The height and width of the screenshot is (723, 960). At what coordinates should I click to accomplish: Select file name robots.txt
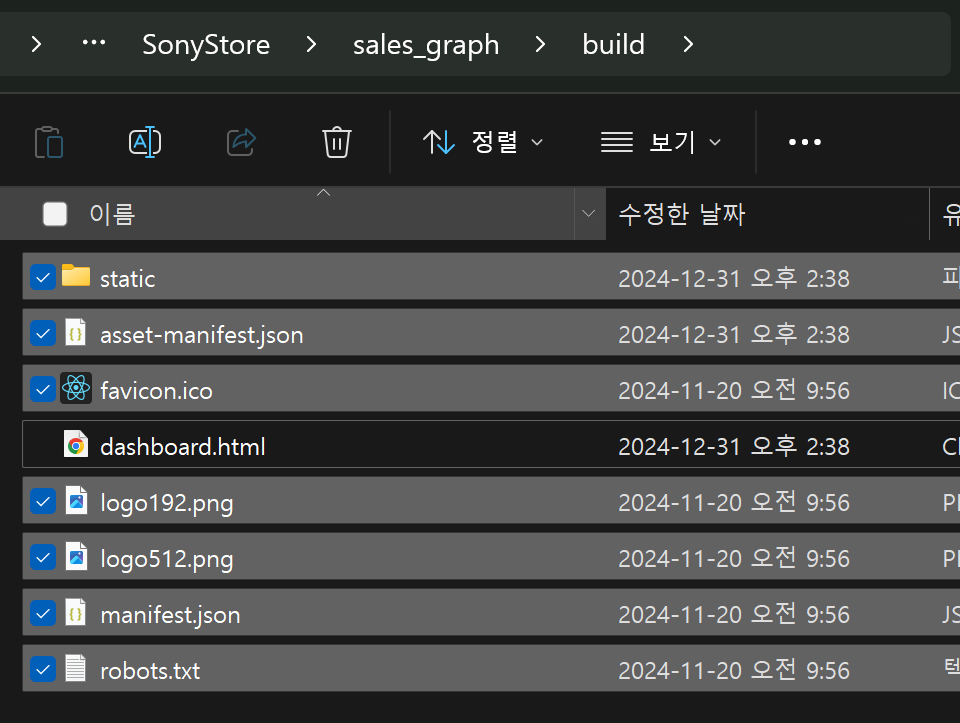[150, 672]
